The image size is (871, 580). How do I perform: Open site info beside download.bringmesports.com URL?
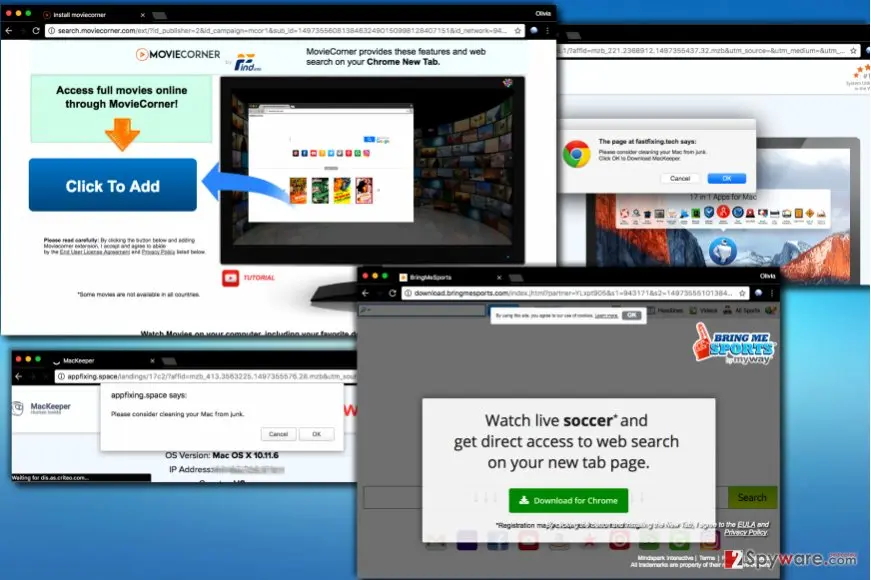(408, 293)
